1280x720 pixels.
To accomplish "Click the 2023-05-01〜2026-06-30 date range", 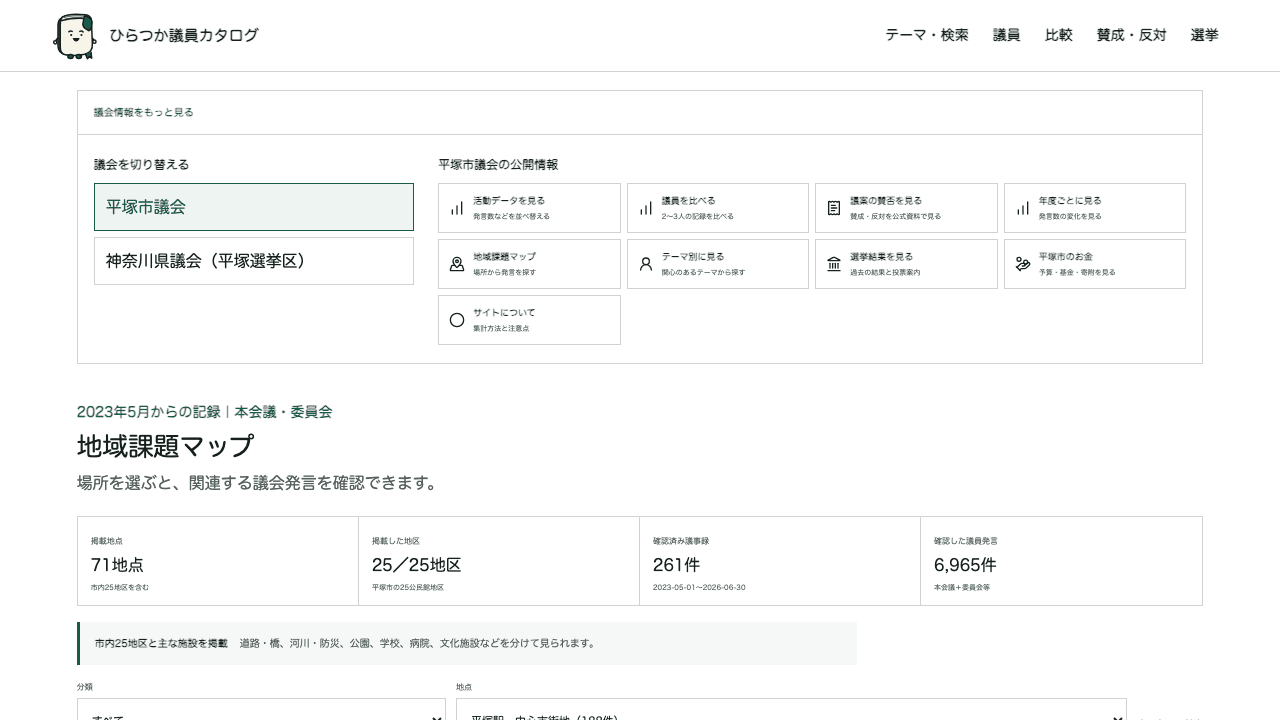I will click(699, 588).
